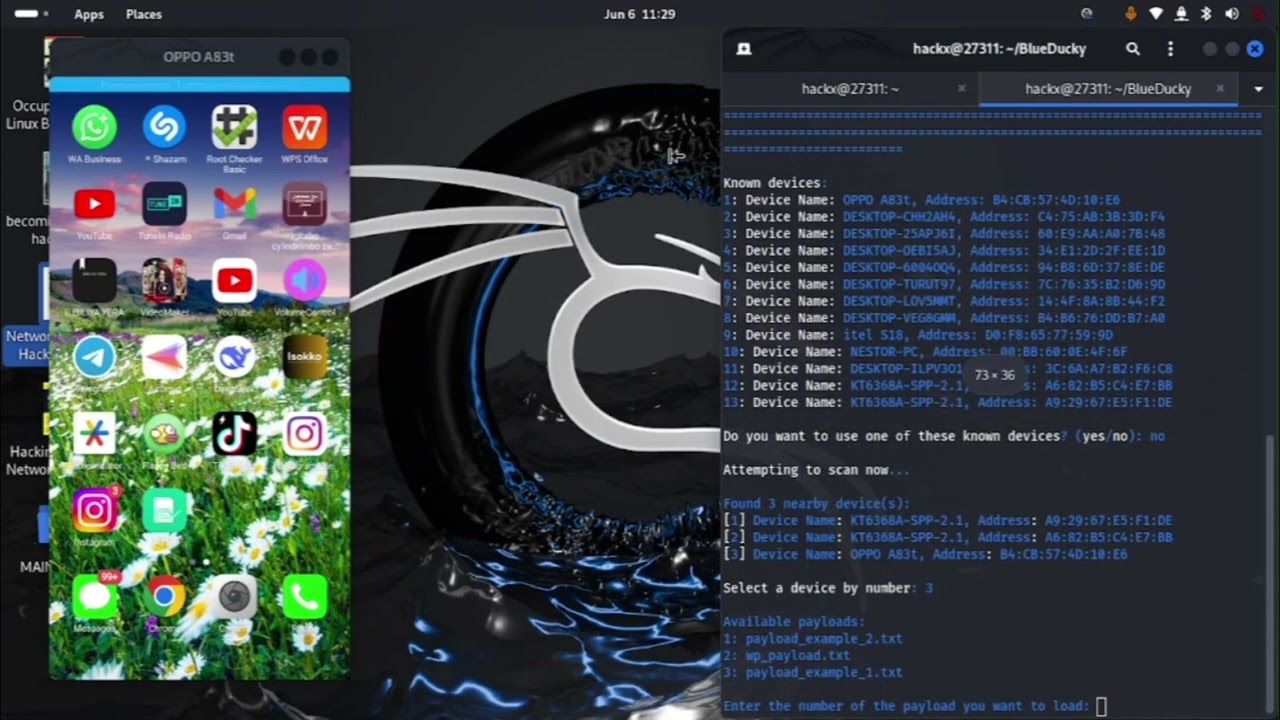This screenshot has height=720, width=1280.
Task: Click 'Found 3 nearby device(s)' text
Action: pyautogui.click(x=816, y=503)
